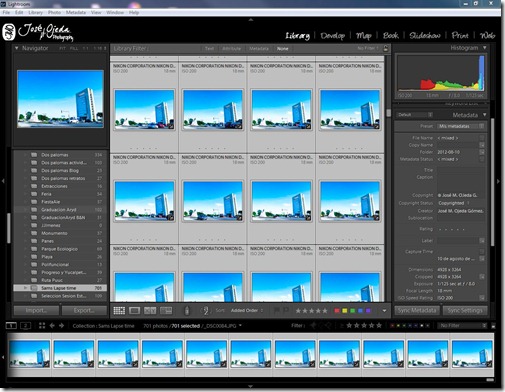Viewport: 505px width, 392px height.
Task: Open the Sort Added Order dropdown
Action: point(247,310)
